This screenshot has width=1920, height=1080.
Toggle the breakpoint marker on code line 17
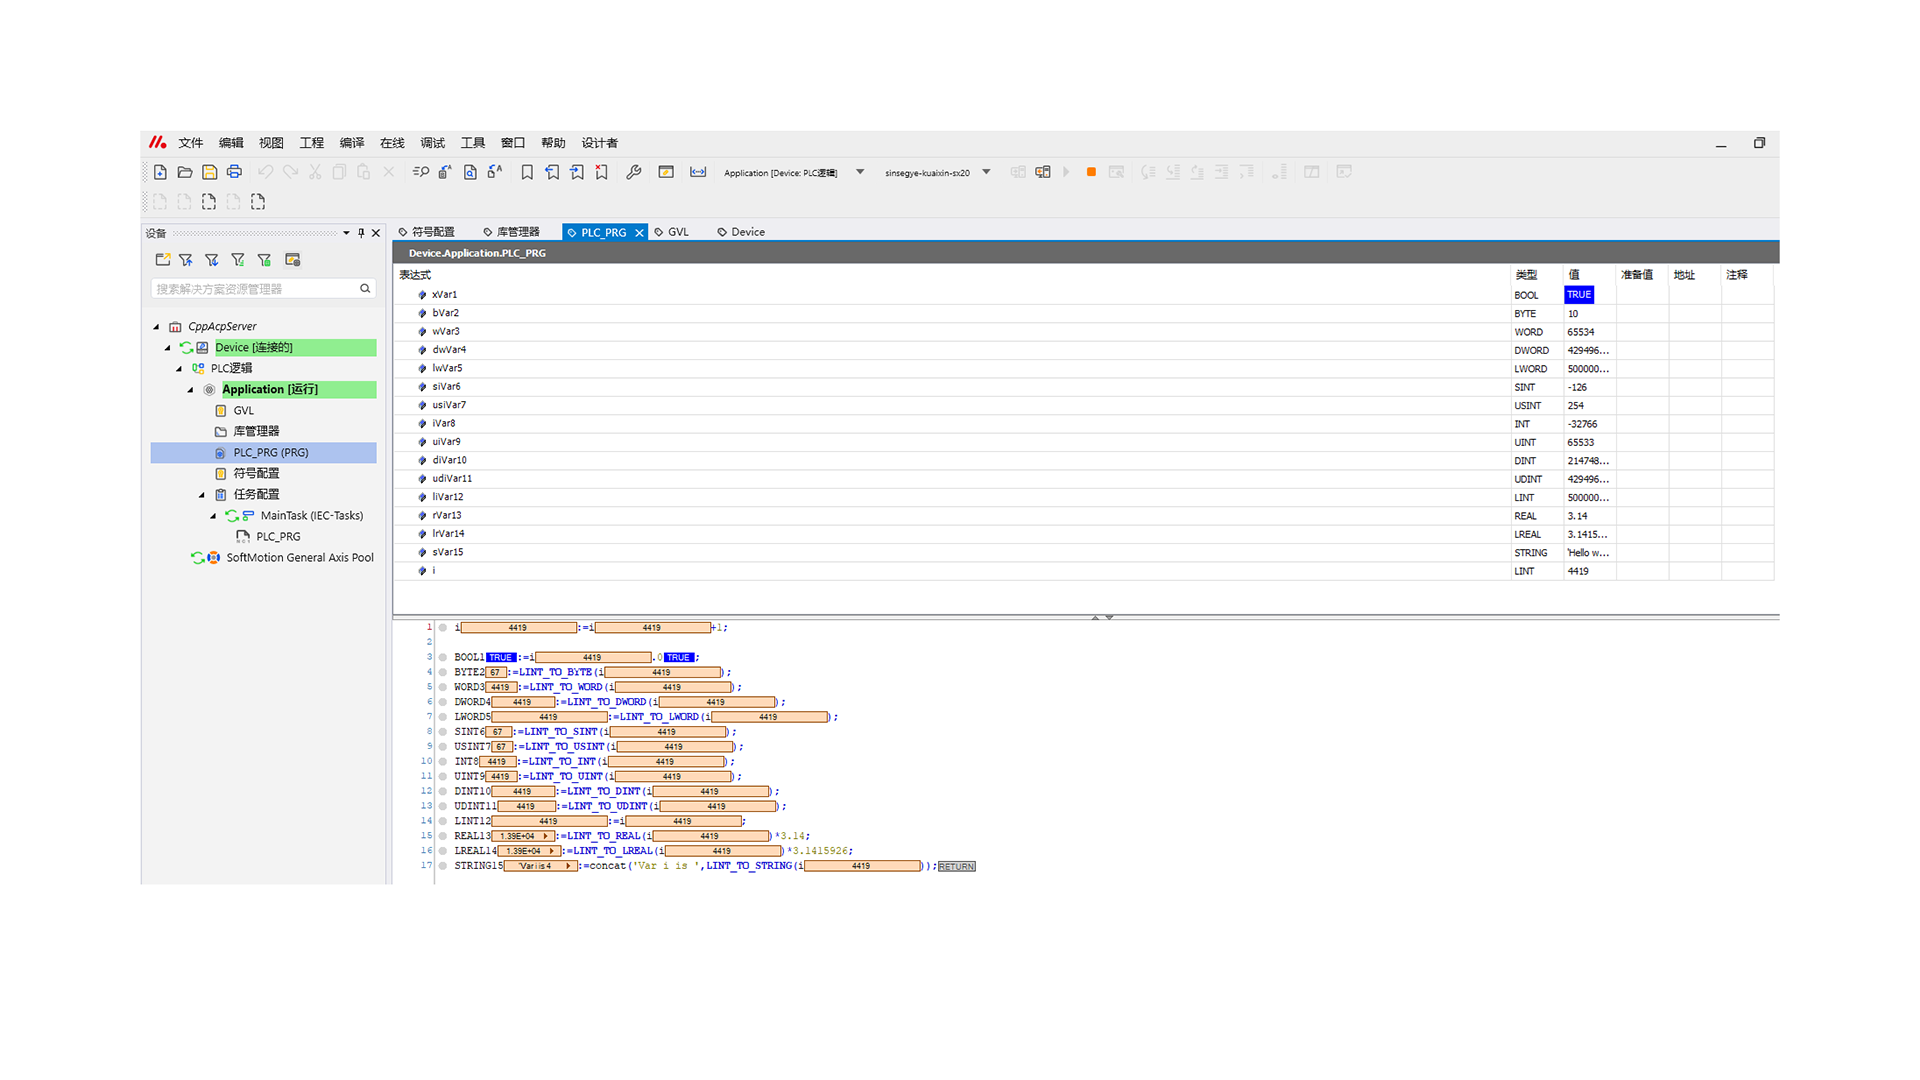443,866
